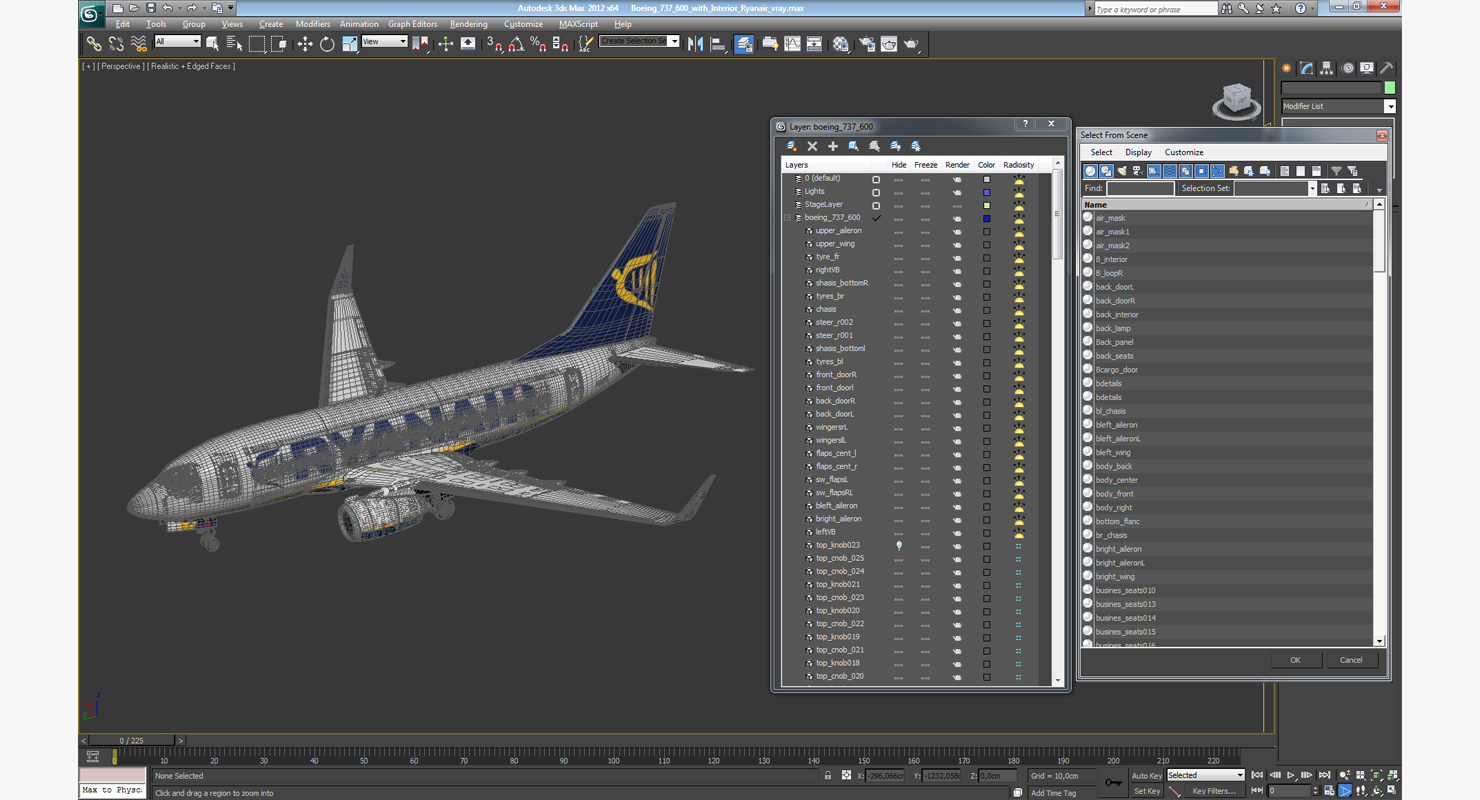Click the Render Production teapot
The width and height of the screenshot is (1480, 800).
pyautogui.click(x=912, y=44)
